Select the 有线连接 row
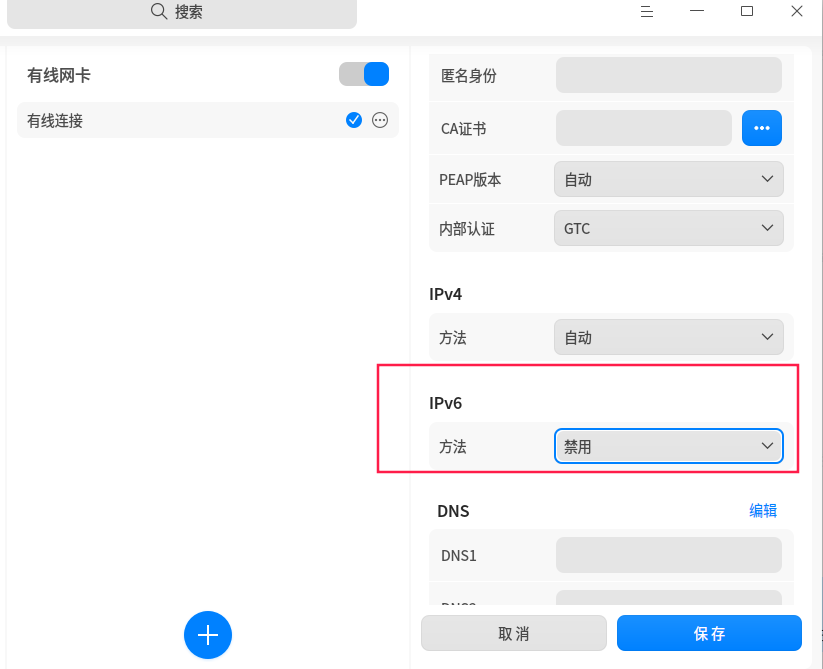The image size is (823, 669). pyautogui.click(x=208, y=120)
